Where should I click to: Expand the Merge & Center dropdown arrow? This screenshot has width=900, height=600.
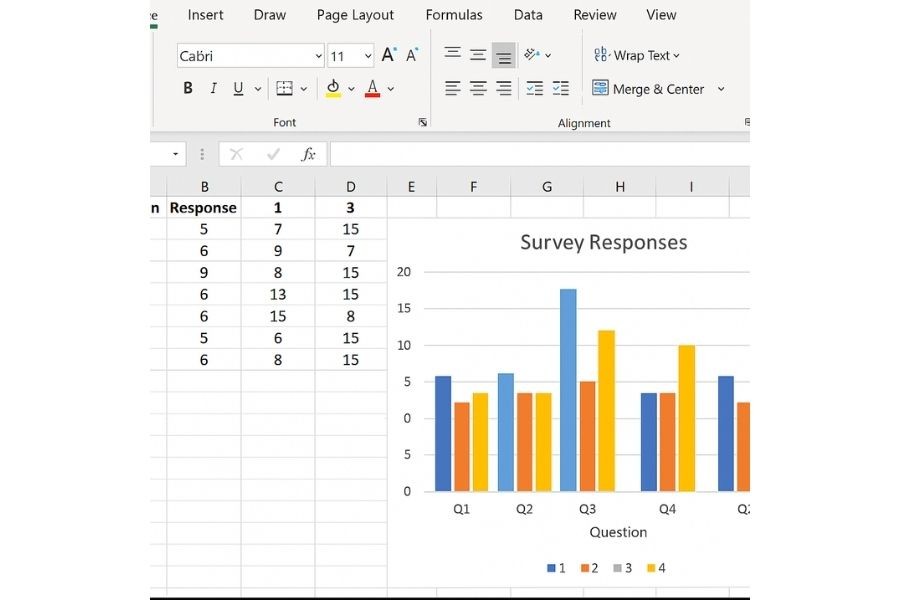point(721,89)
